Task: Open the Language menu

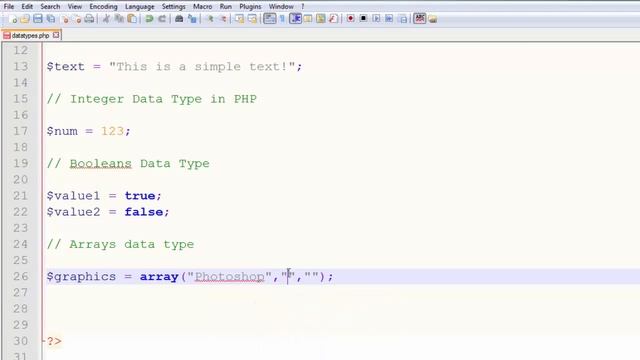Action: (x=140, y=7)
